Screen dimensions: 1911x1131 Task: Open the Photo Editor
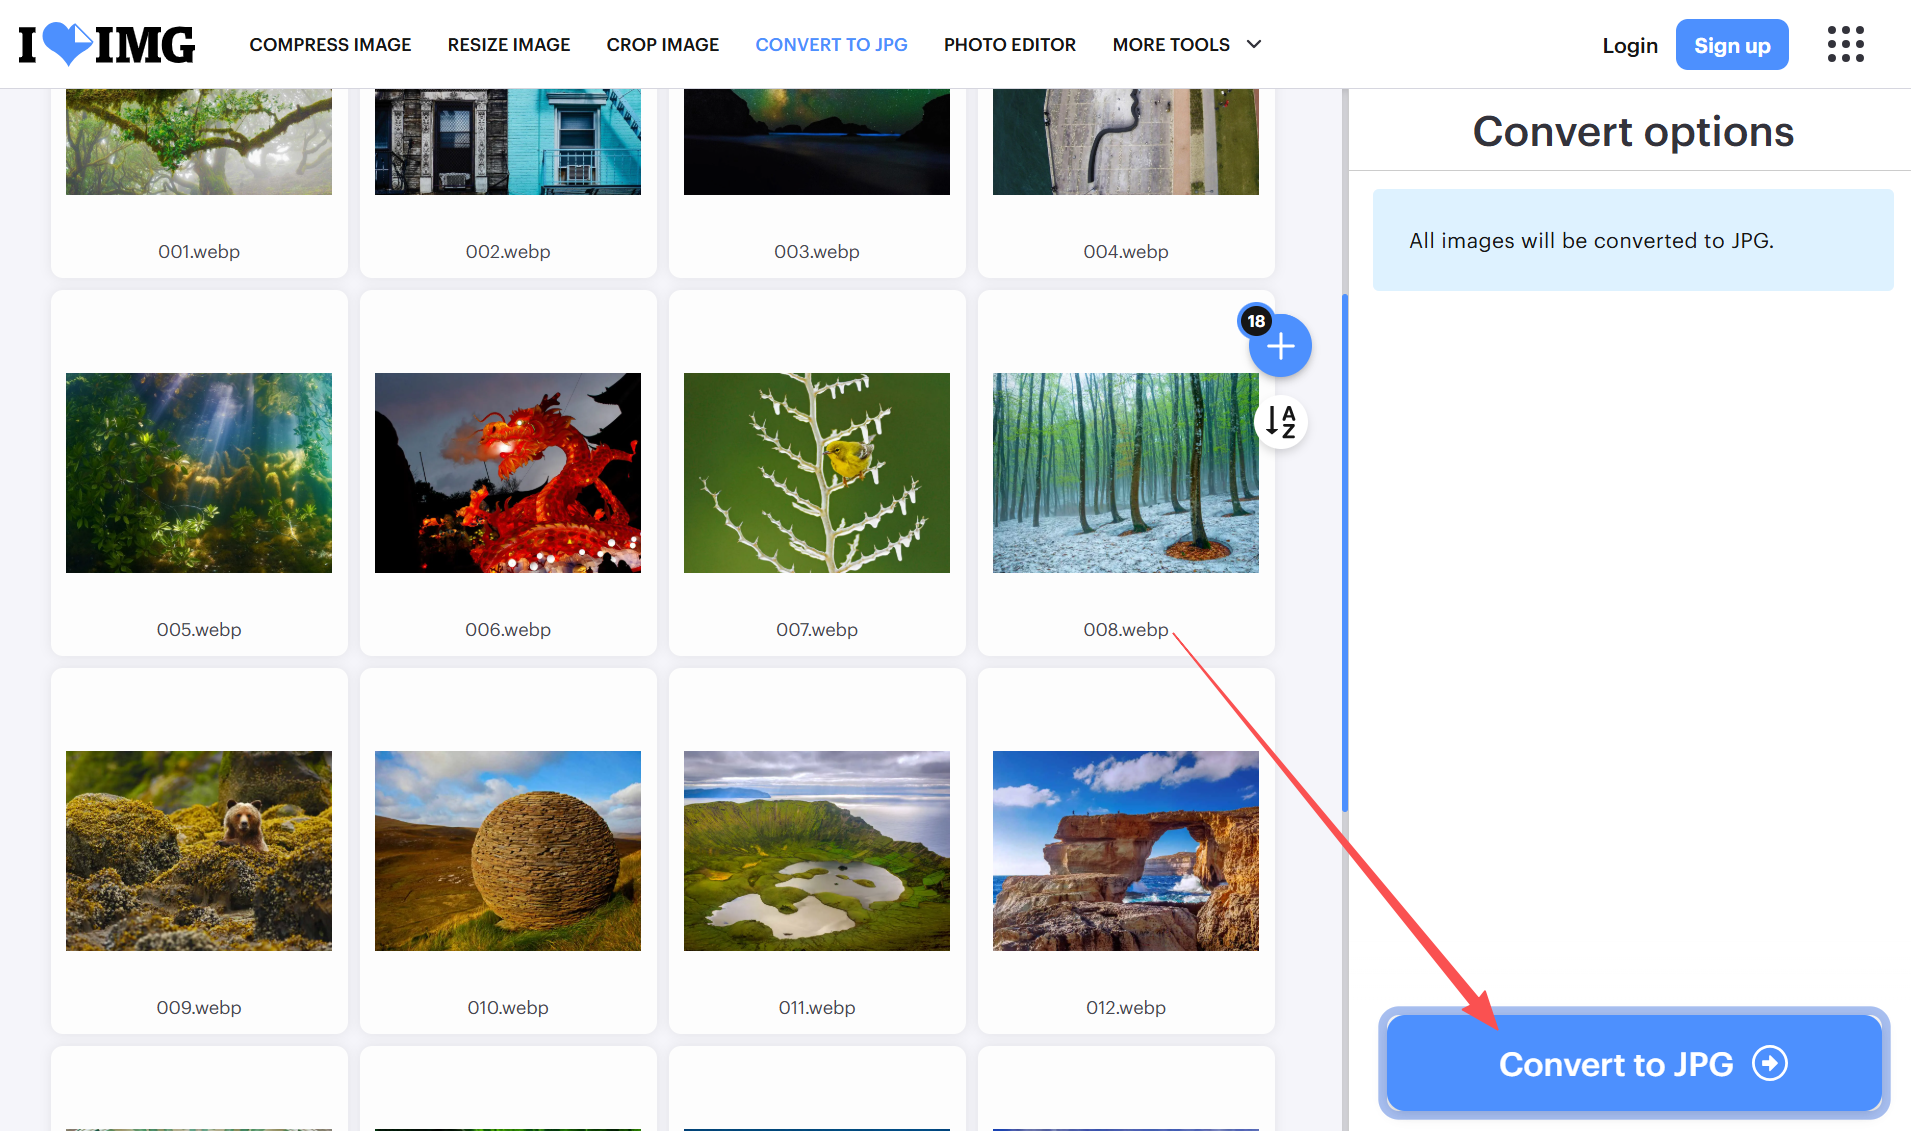click(1010, 45)
